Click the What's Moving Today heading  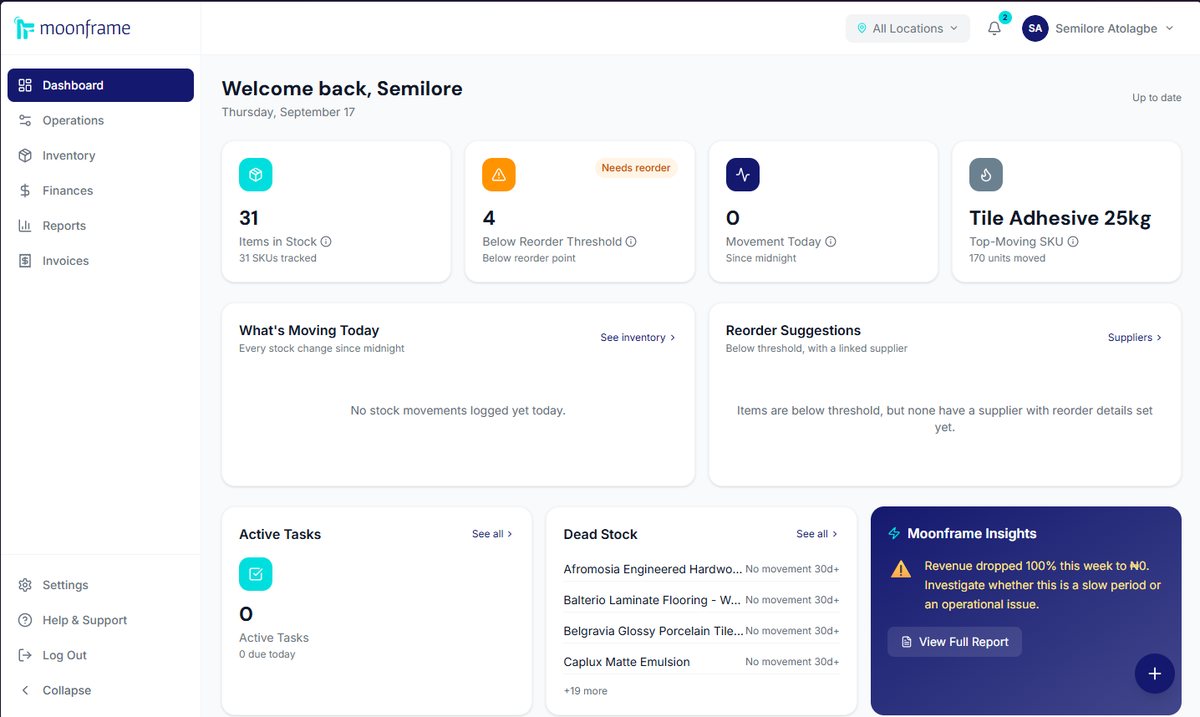click(309, 330)
